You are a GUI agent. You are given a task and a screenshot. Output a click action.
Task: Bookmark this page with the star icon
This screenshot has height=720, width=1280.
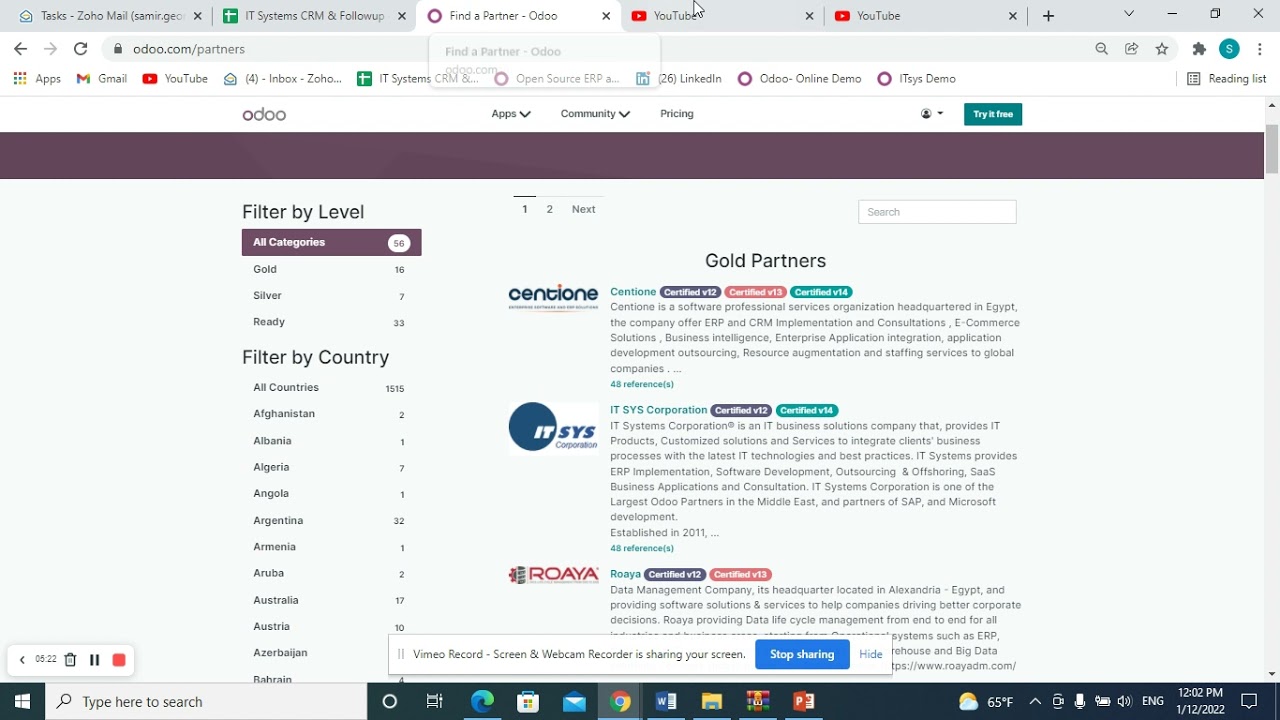point(1161,49)
